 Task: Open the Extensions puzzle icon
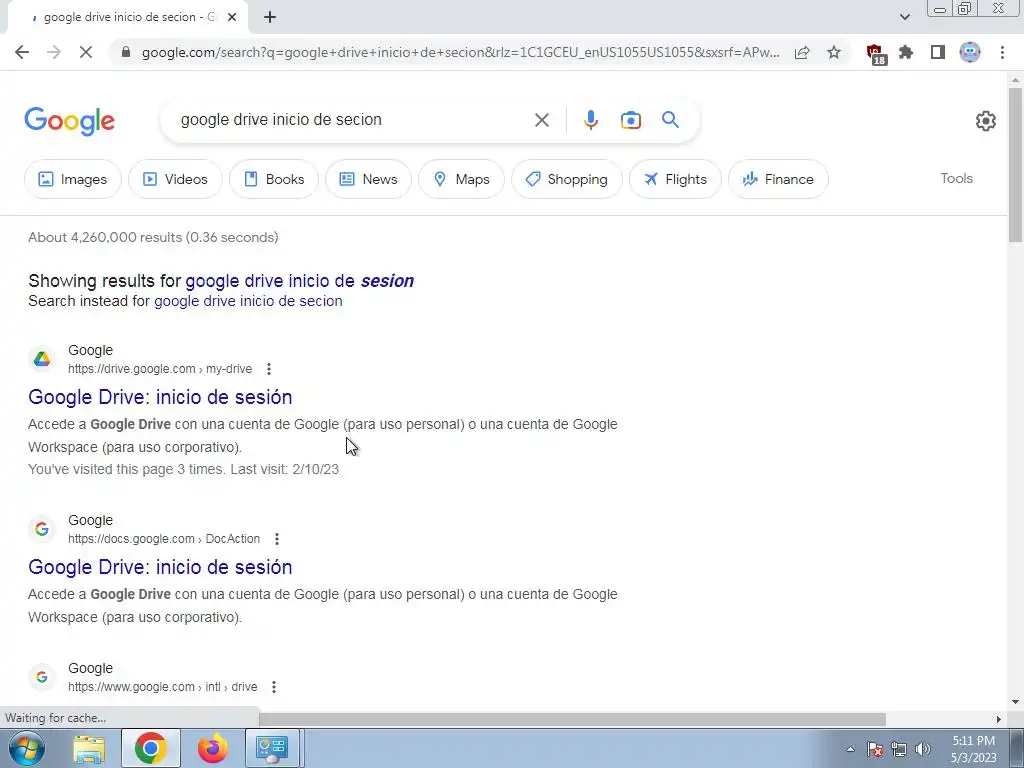pos(906,52)
